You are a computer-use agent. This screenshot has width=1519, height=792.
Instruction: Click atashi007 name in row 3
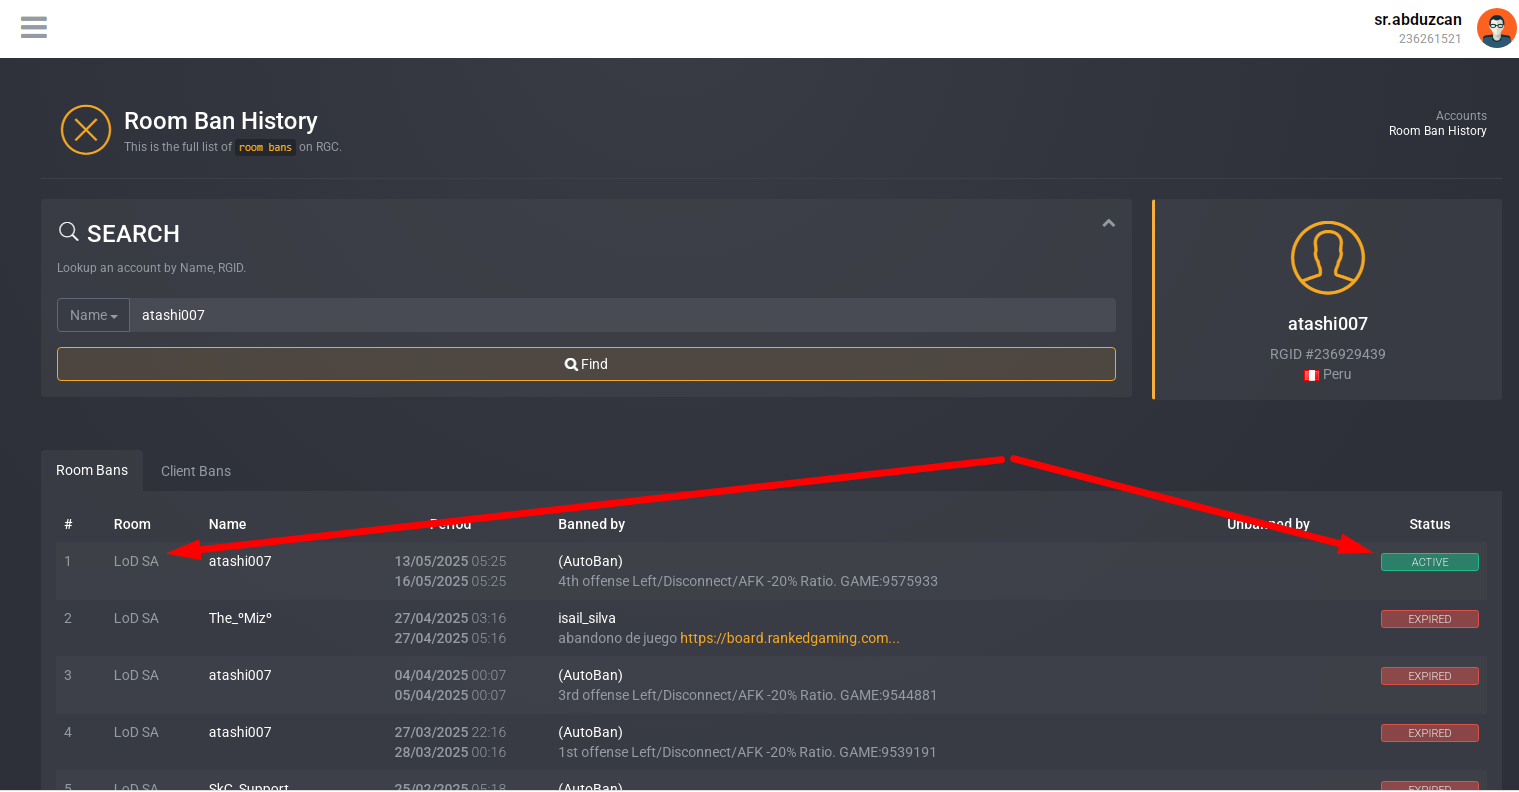(x=240, y=675)
